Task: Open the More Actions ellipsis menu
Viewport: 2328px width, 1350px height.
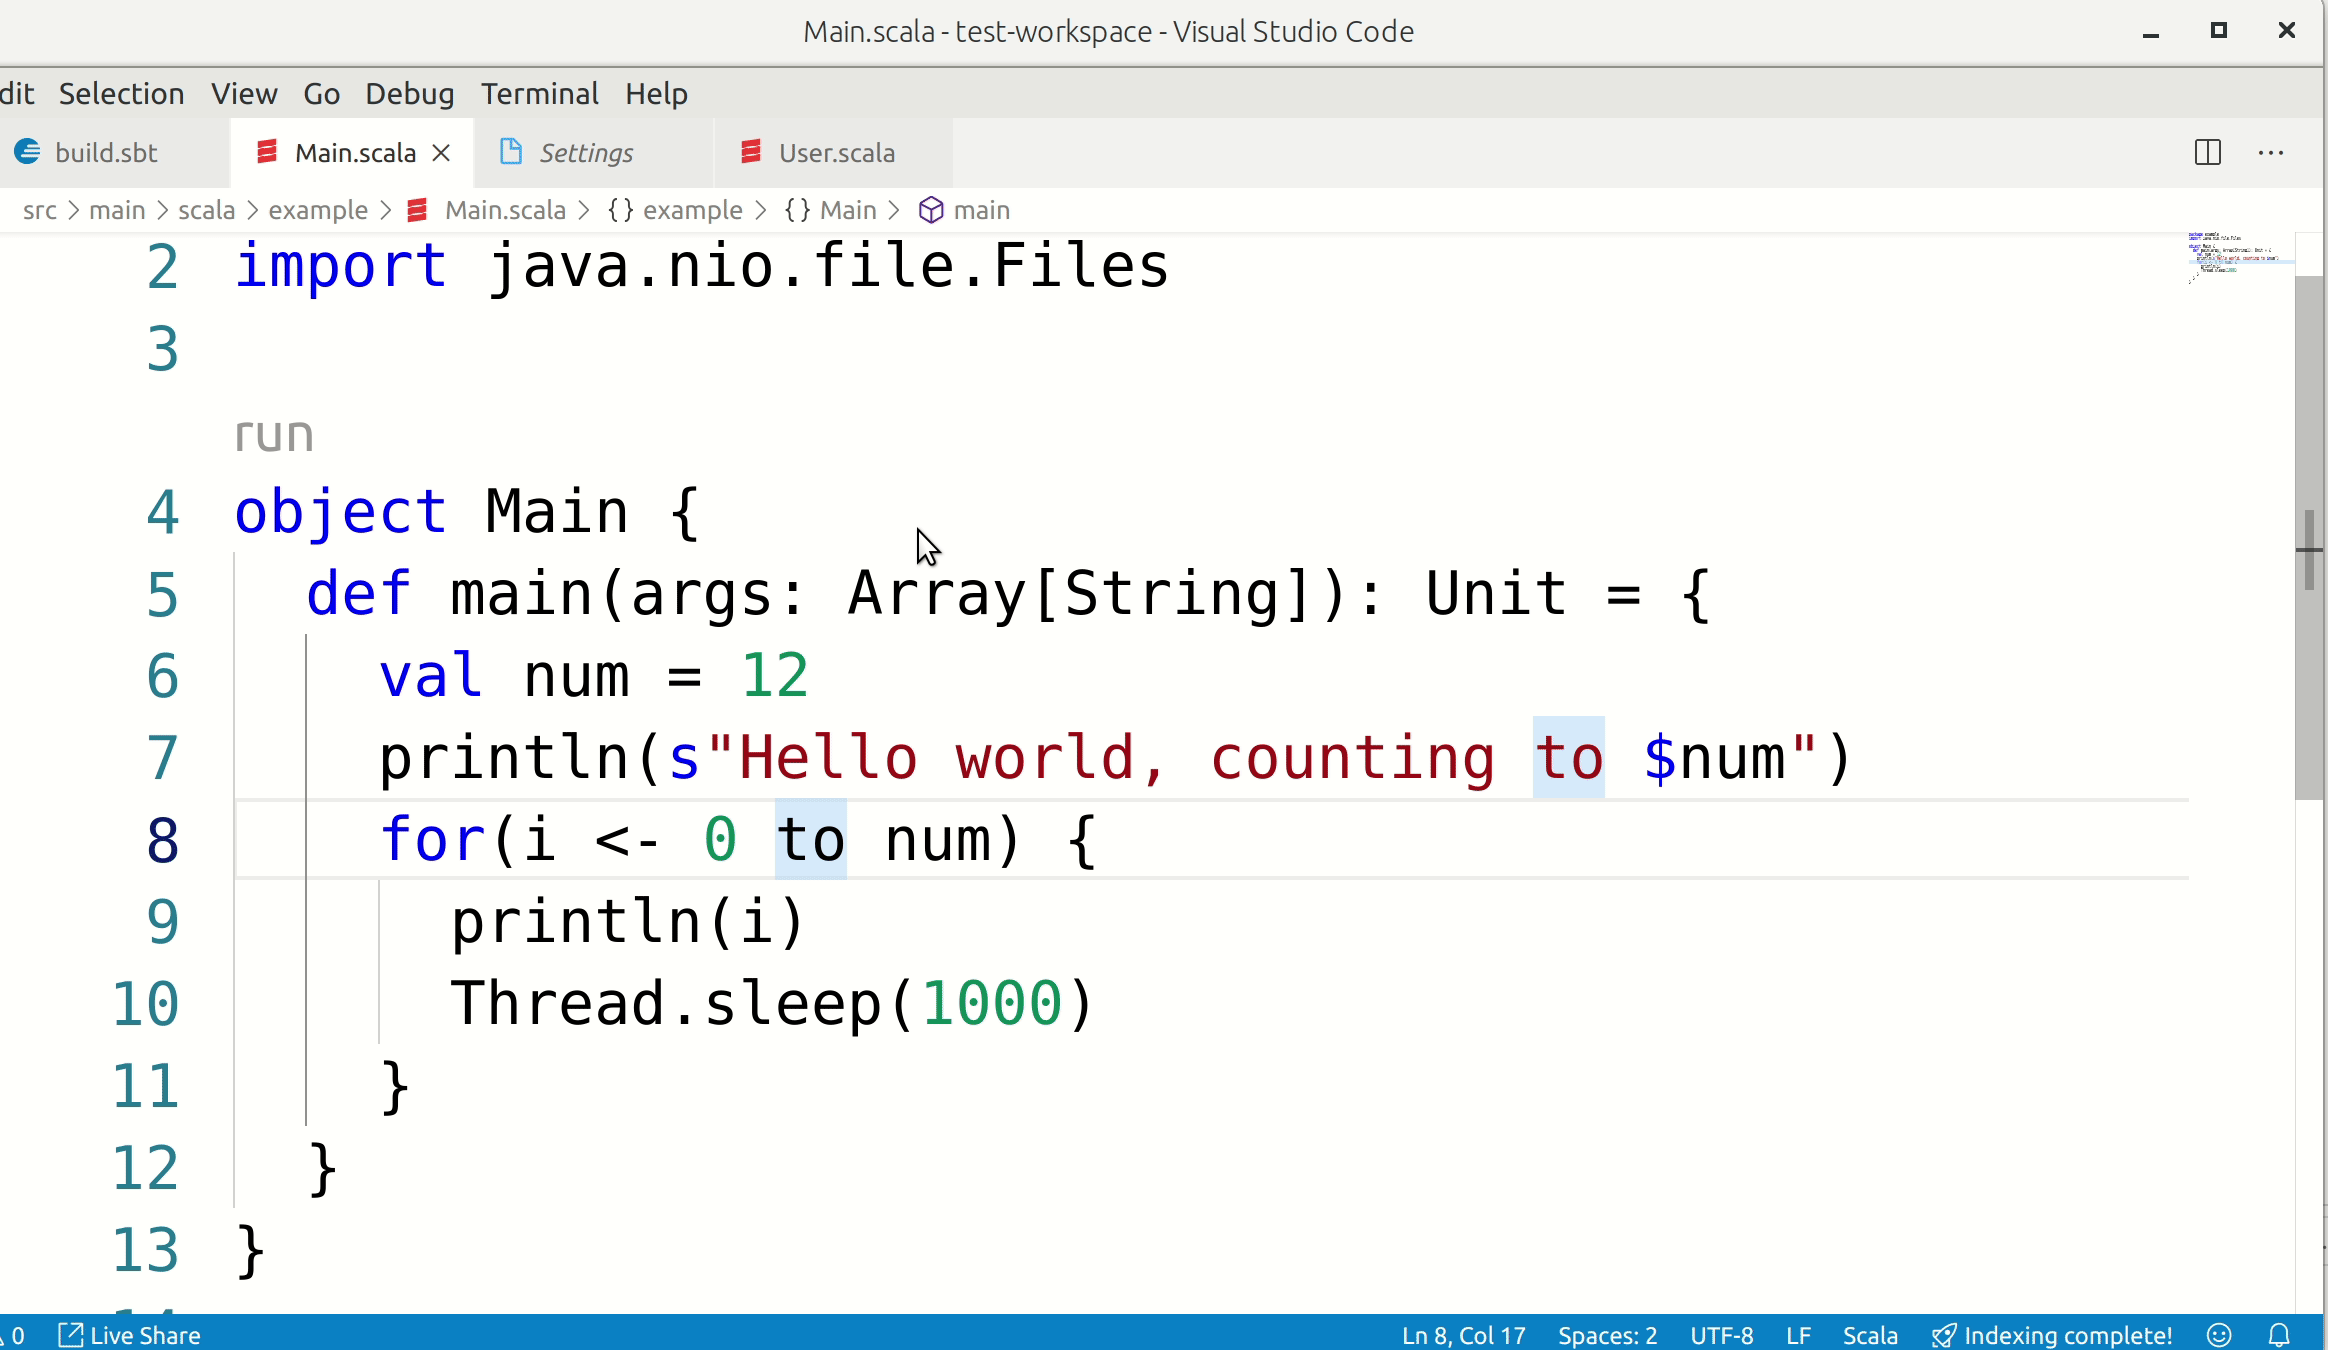Action: 2270,153
